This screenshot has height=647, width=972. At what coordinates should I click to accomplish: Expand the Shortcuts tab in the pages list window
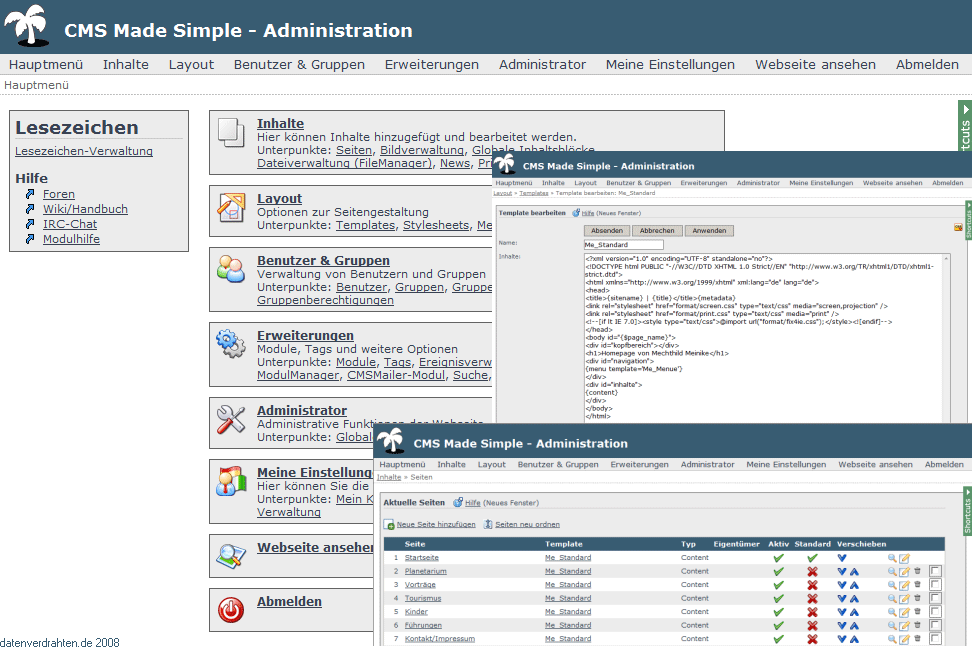click(x=967, y=511)
